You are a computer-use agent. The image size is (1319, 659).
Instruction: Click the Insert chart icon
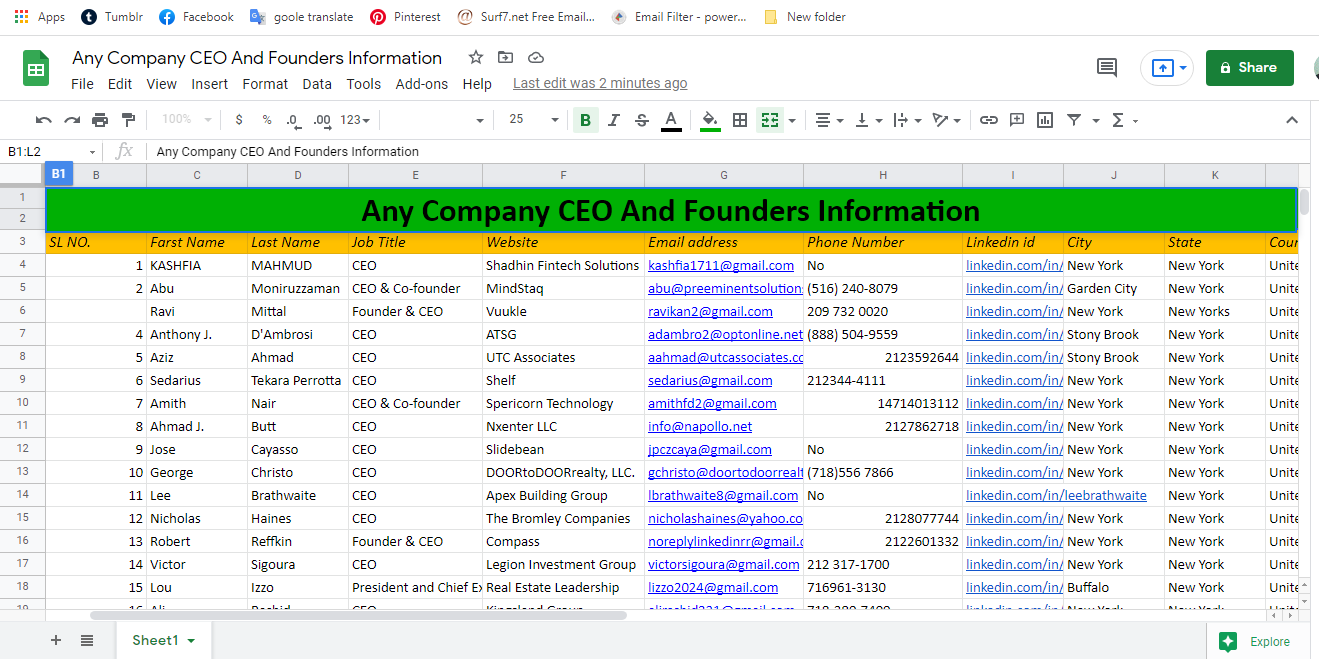[x=1045, y=120]
